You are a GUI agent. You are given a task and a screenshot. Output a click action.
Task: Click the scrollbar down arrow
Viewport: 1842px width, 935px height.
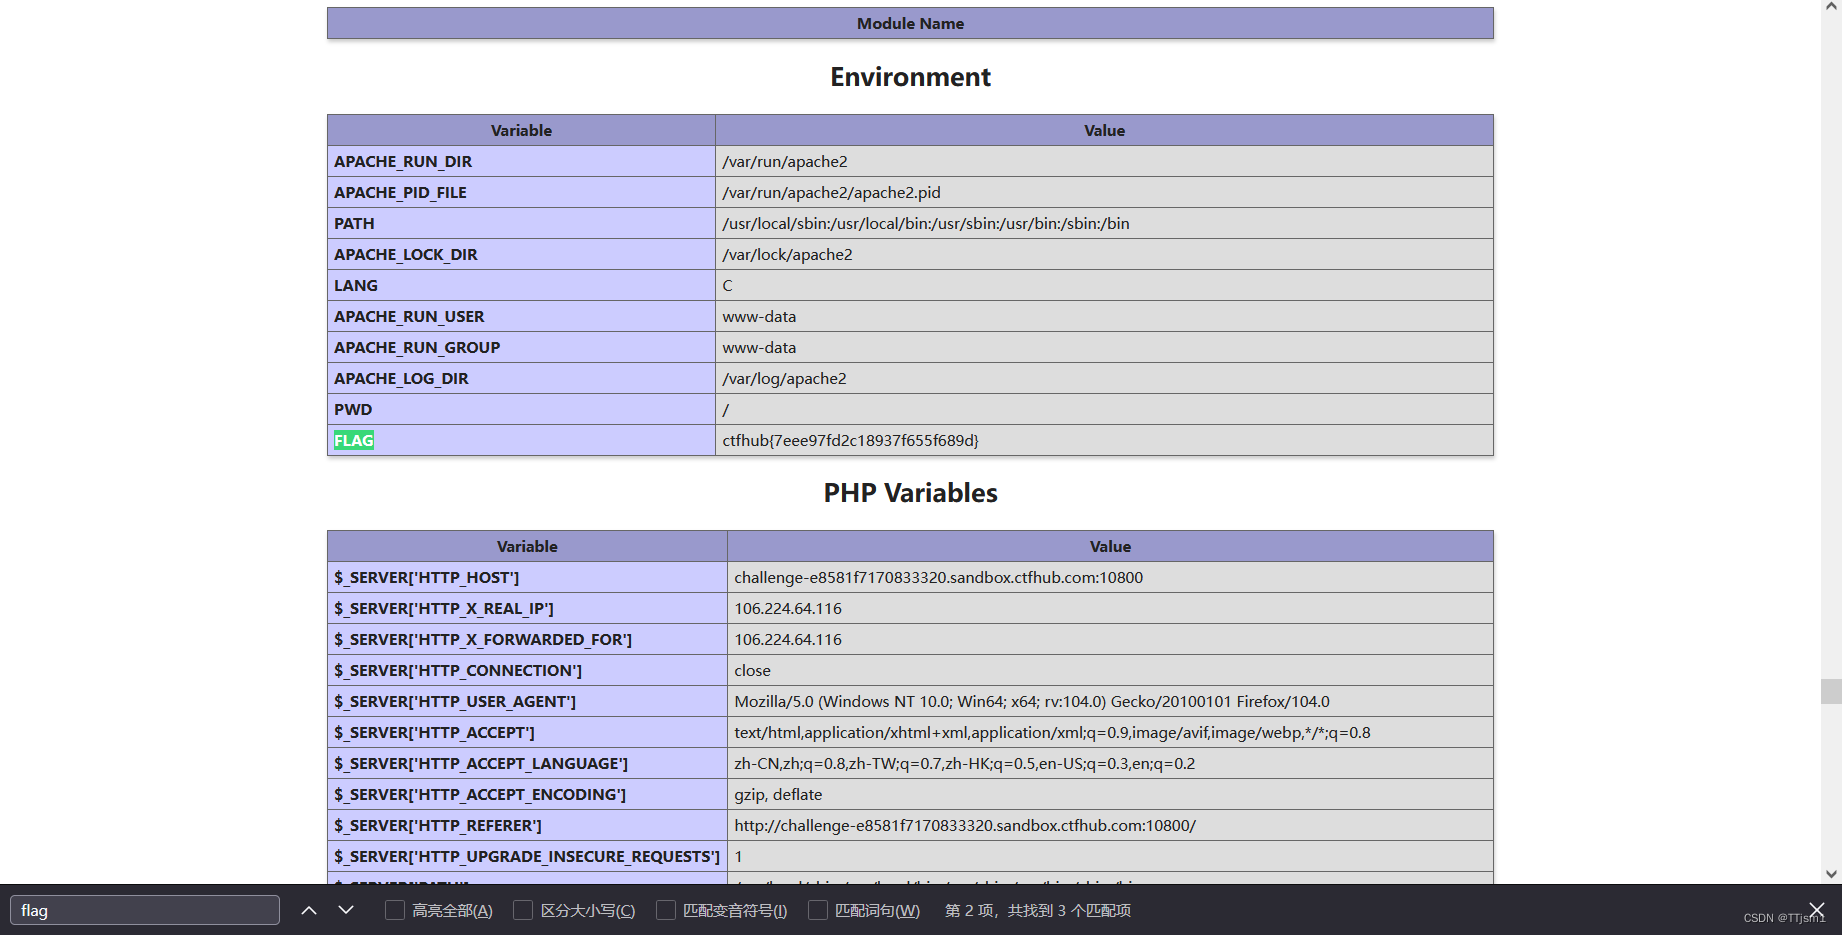(x=1831, y=873)
